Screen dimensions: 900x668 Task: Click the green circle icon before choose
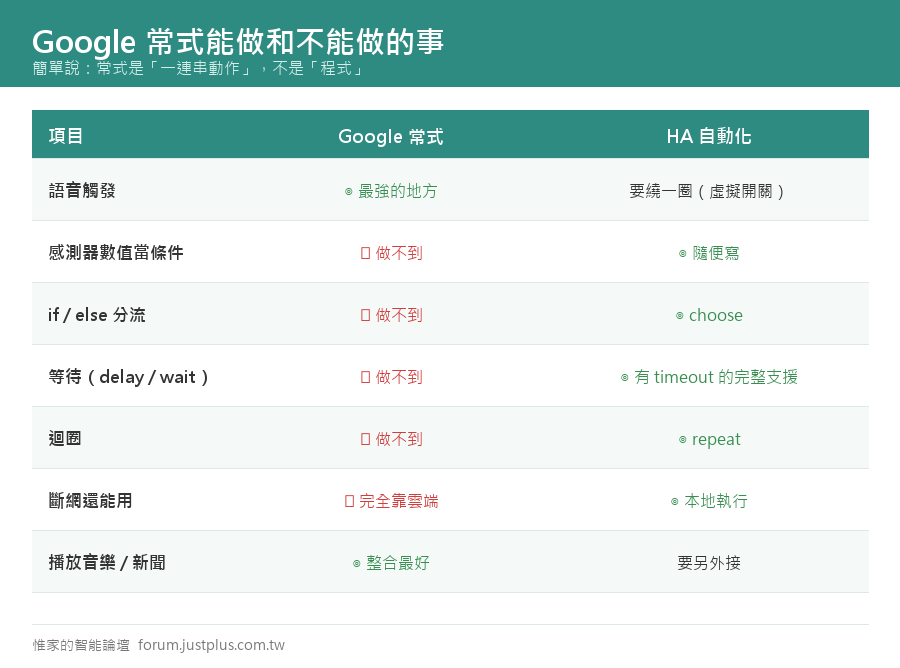click(680, 316)
